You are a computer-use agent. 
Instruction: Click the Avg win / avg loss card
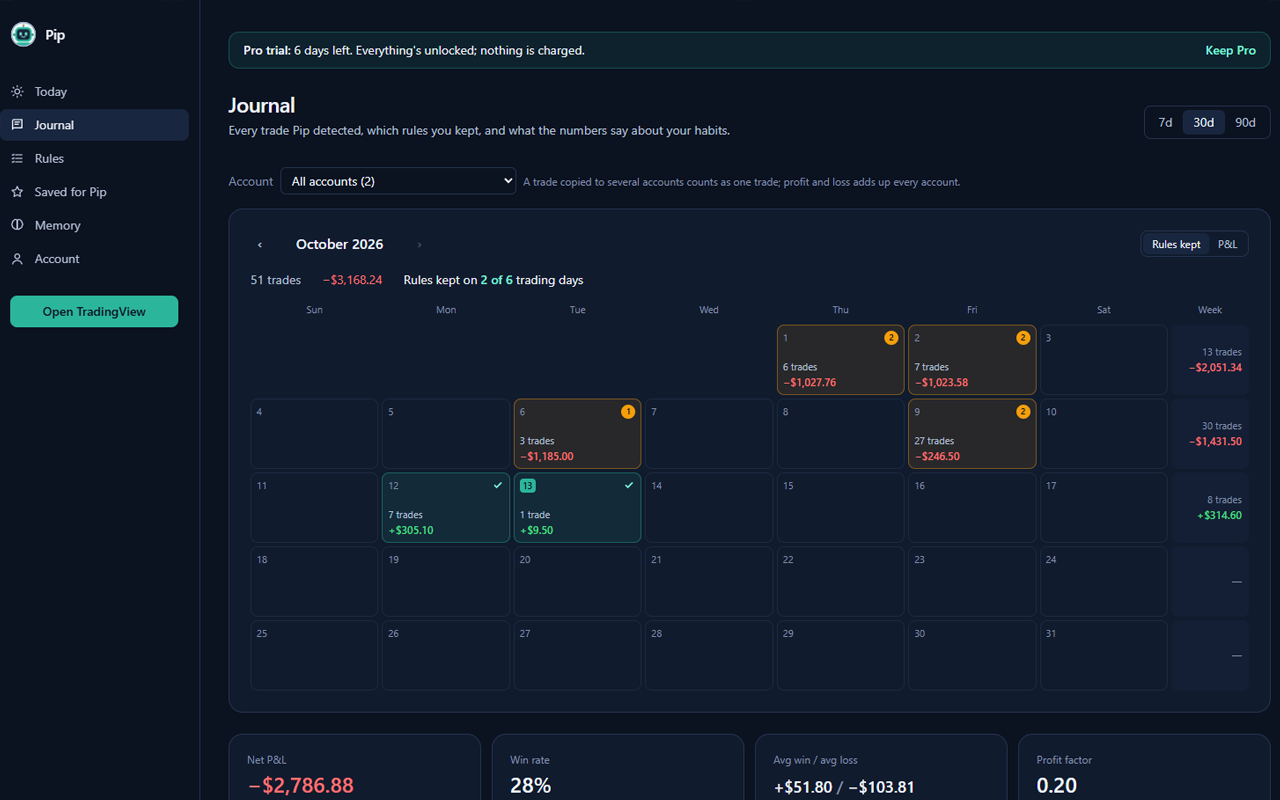click(881, 767)
